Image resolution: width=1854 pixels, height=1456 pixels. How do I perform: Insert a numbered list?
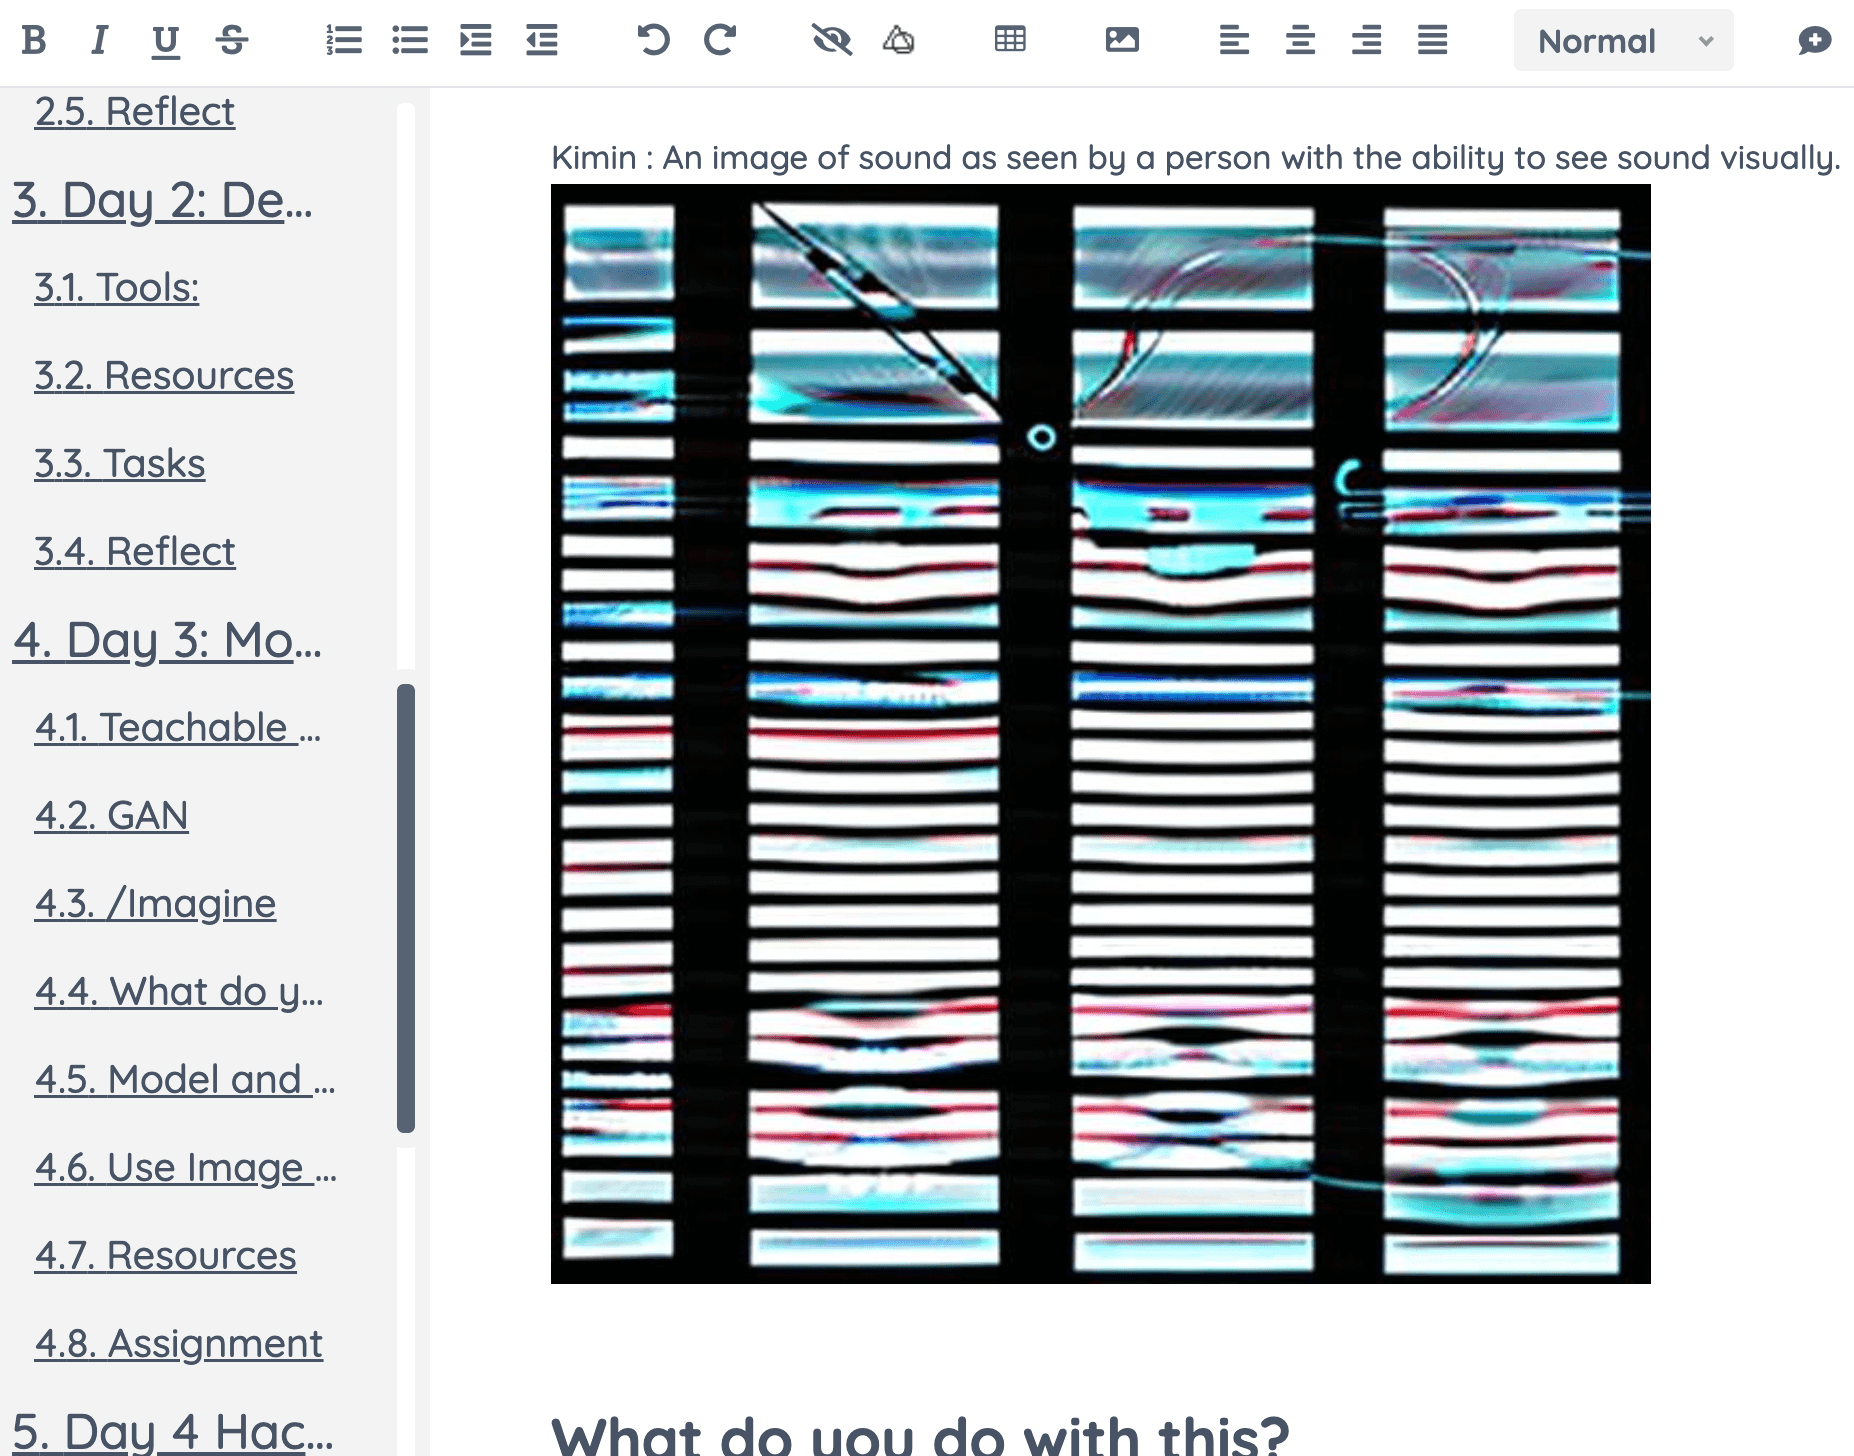344,40
